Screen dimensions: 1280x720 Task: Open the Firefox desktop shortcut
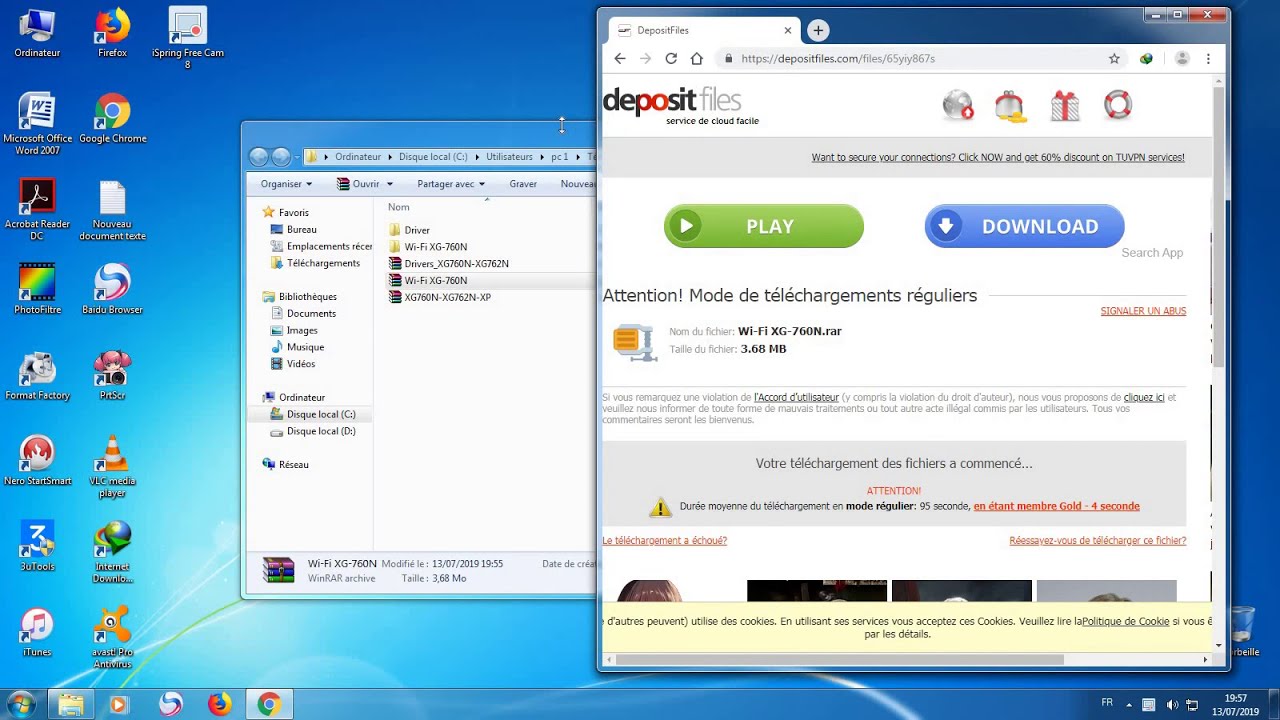click(x=112, y=33)
